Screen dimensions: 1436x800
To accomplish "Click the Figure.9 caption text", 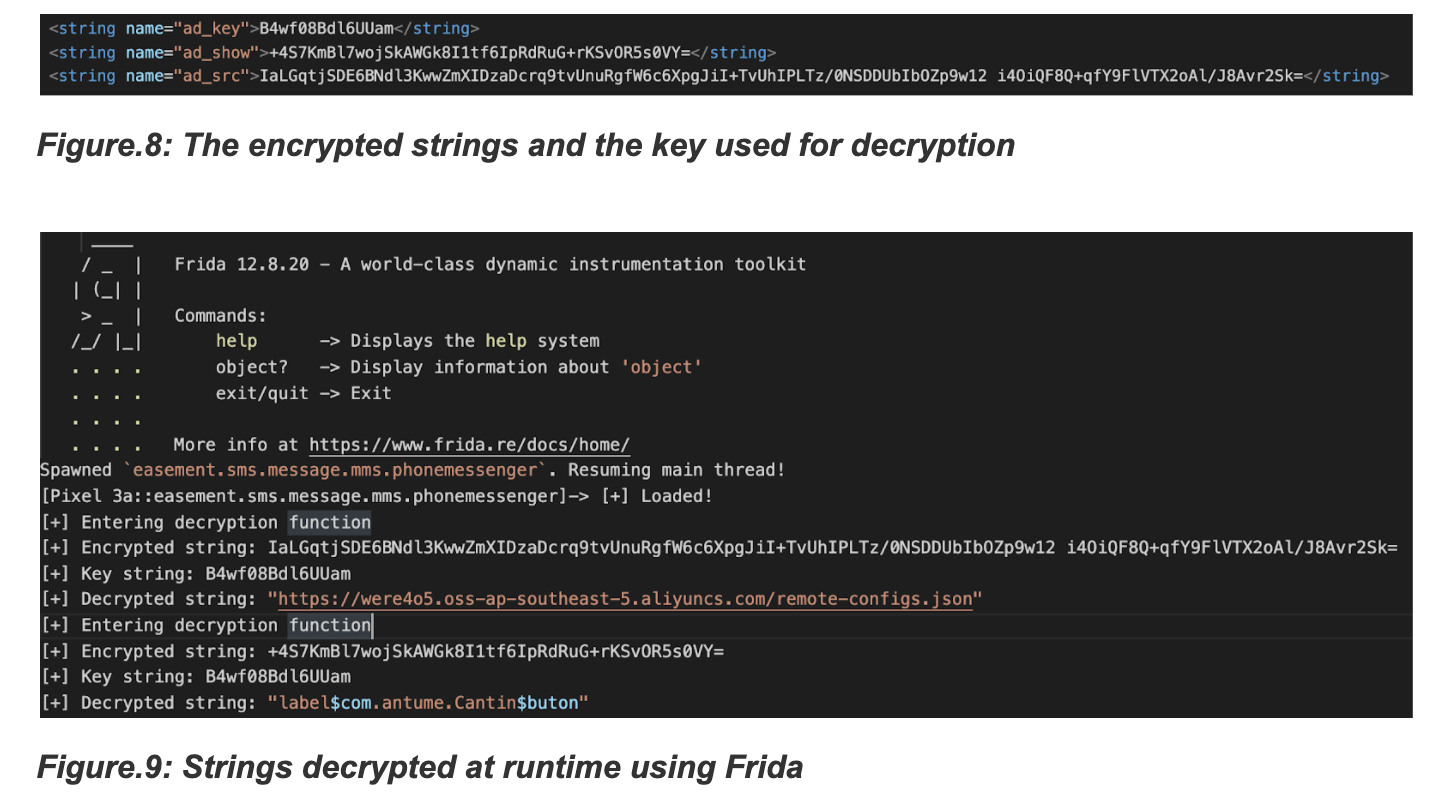I will click(420, 767).
